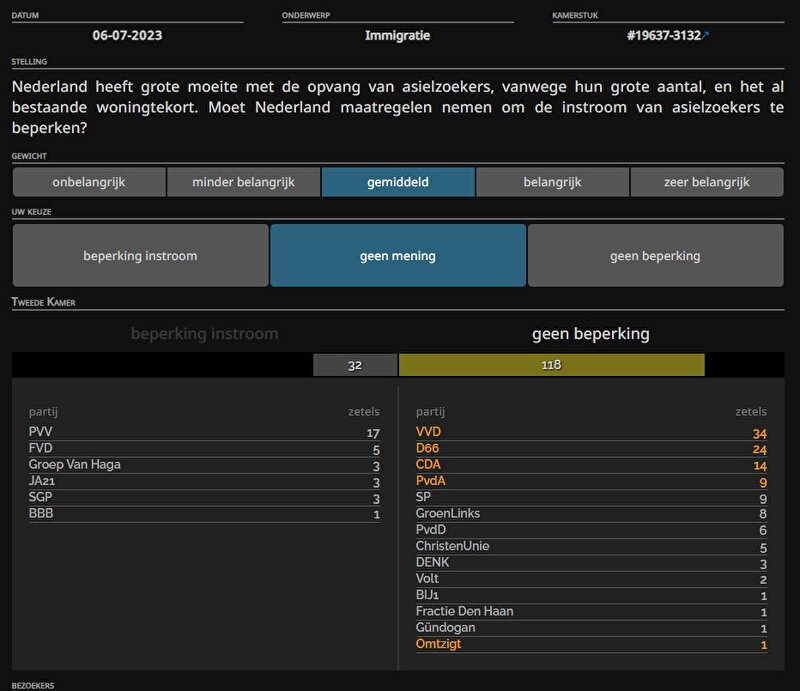Select the gemiddeld weight option
The image size is (800, 691).
click(398, 182)
